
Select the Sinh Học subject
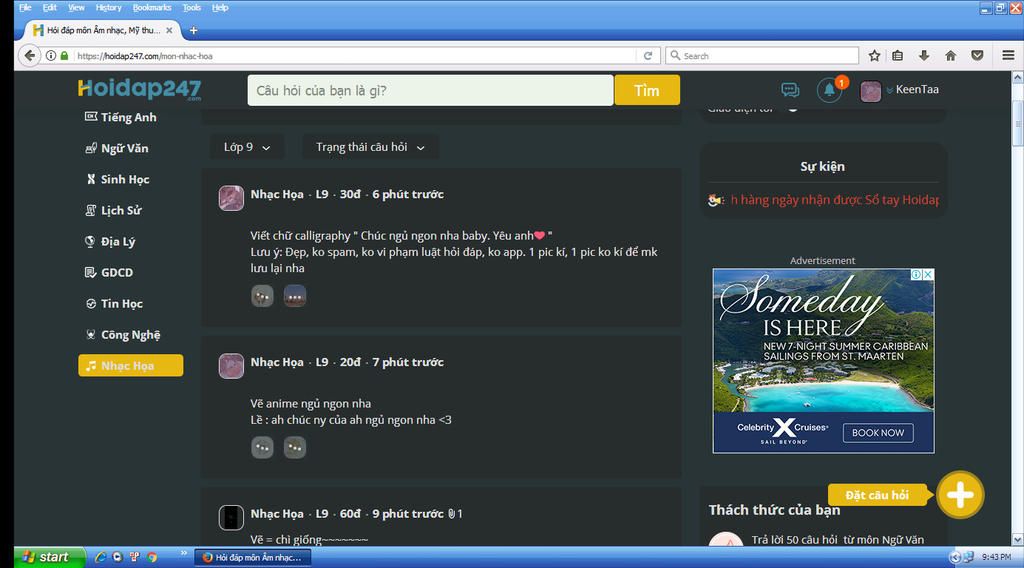118,179
